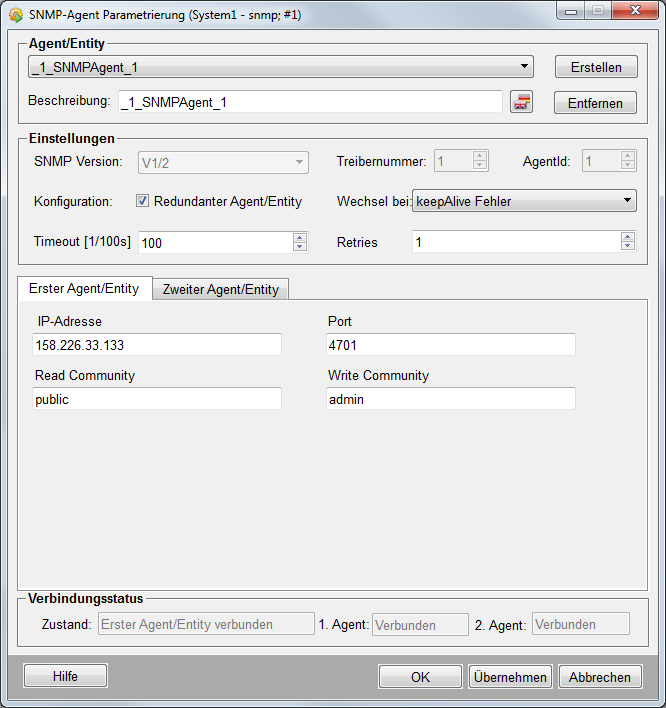Open the SNMP Version V1/2 dropdown
Image resolution: width=666 pixels, height=708 pixels.
pos(223,163)
